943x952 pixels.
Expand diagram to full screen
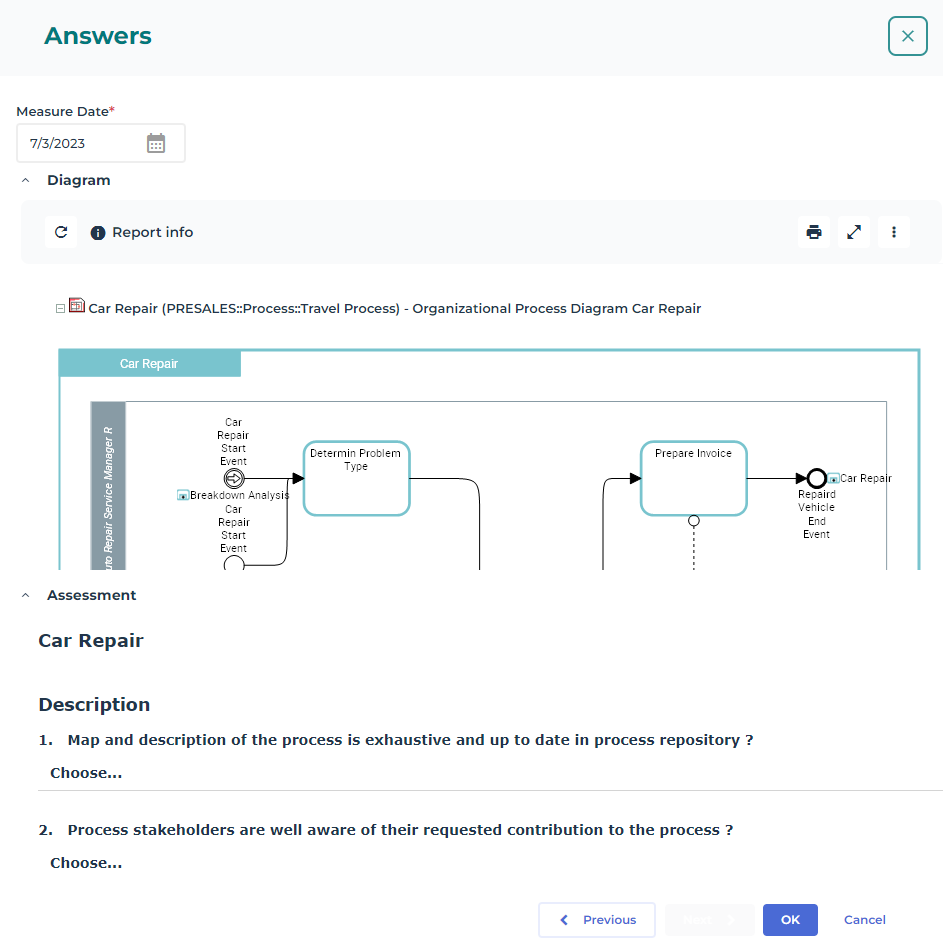(x=854, y=232)
